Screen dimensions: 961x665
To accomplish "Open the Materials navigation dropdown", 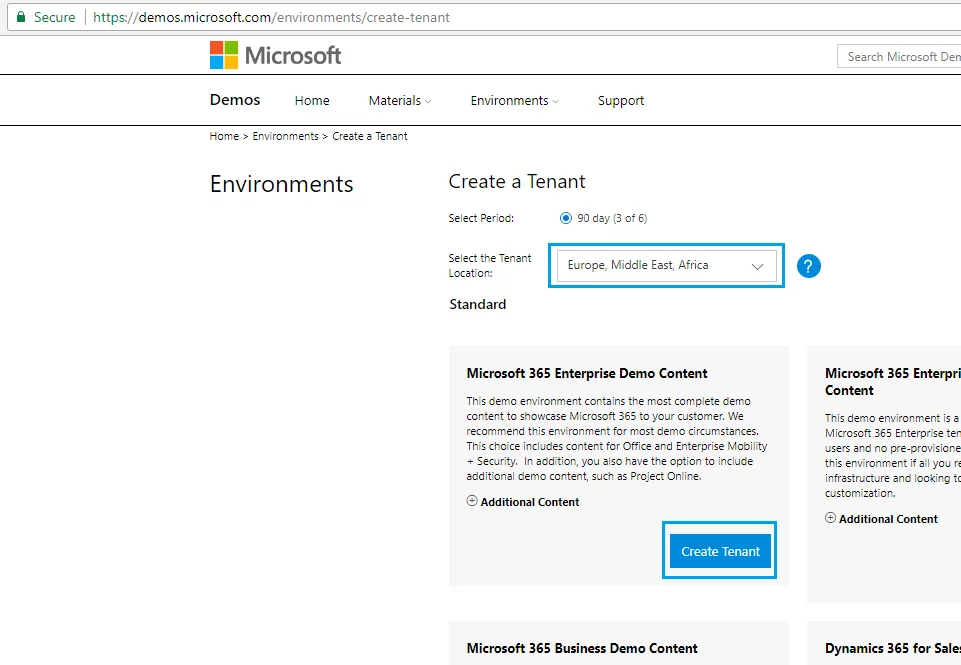I will click(399, 101).
